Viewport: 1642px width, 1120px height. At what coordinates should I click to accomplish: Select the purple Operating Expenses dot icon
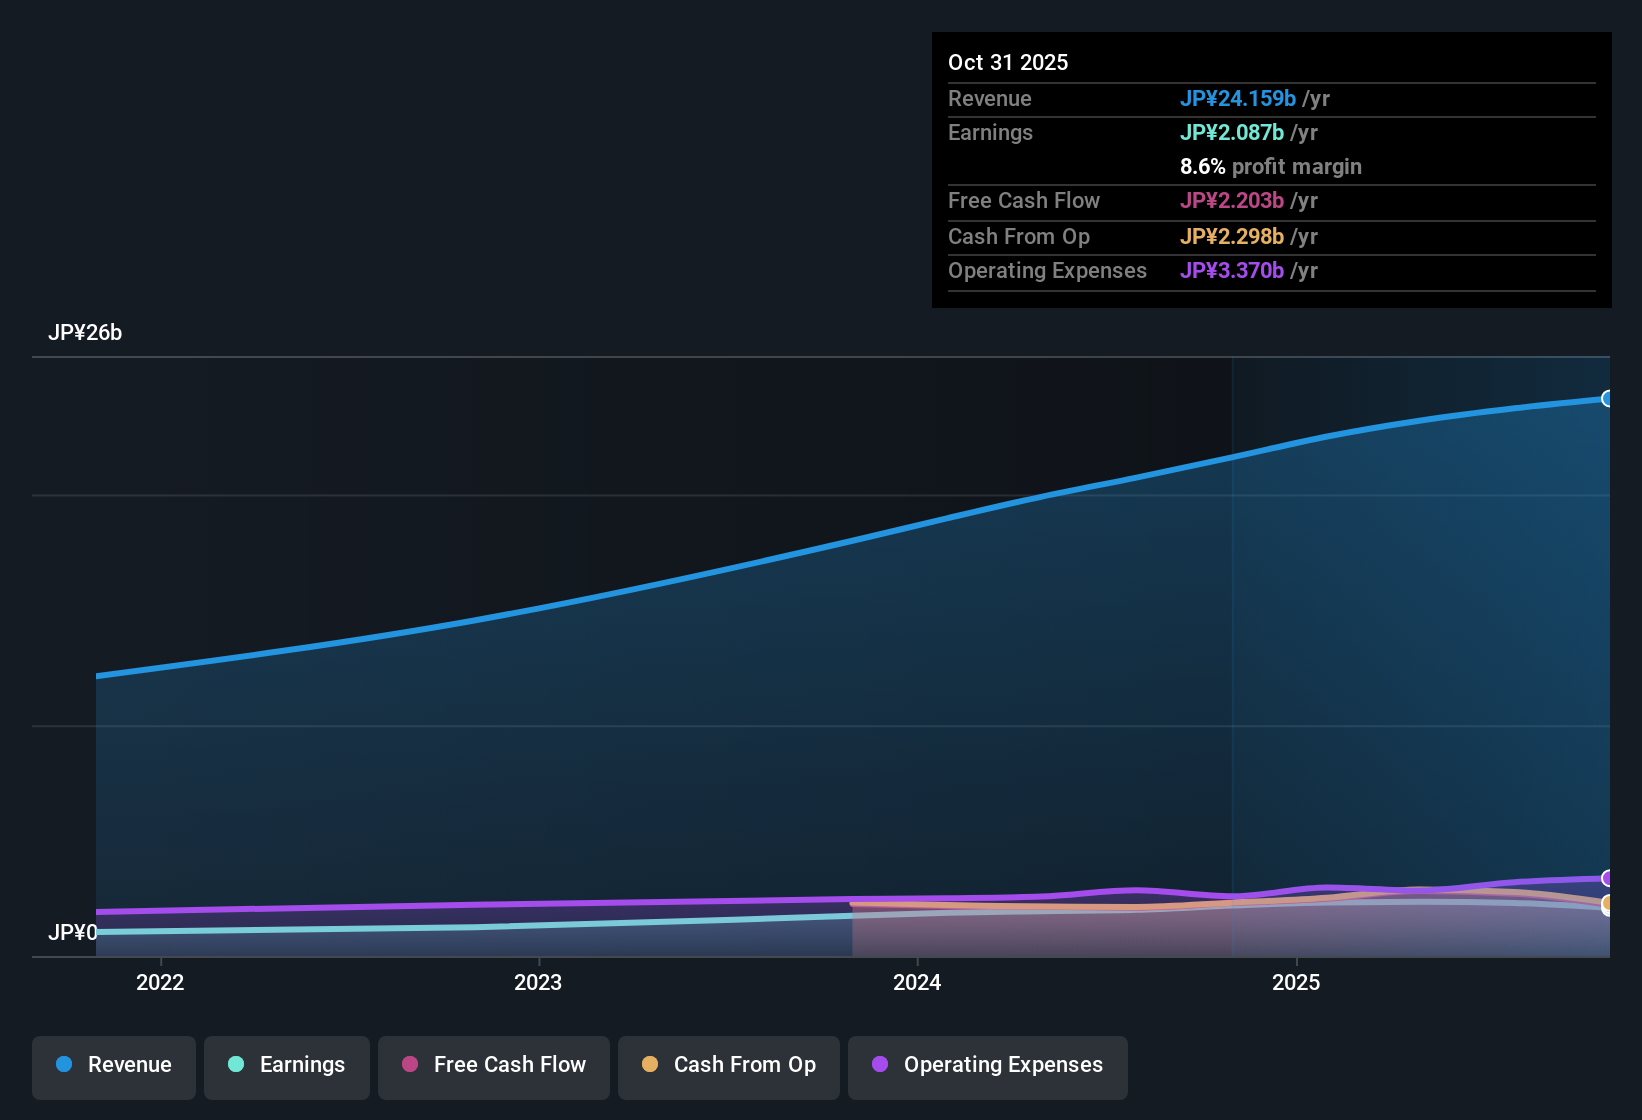[880, 1065]
